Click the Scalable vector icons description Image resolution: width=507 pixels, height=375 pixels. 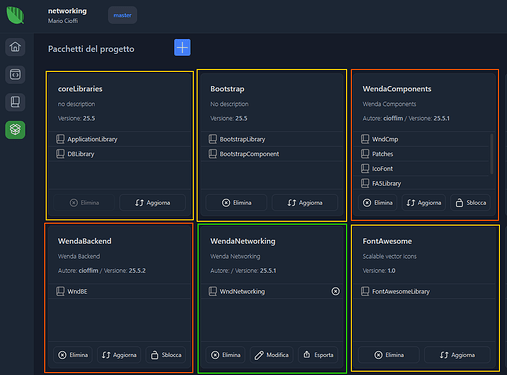[x=389, y=256]
